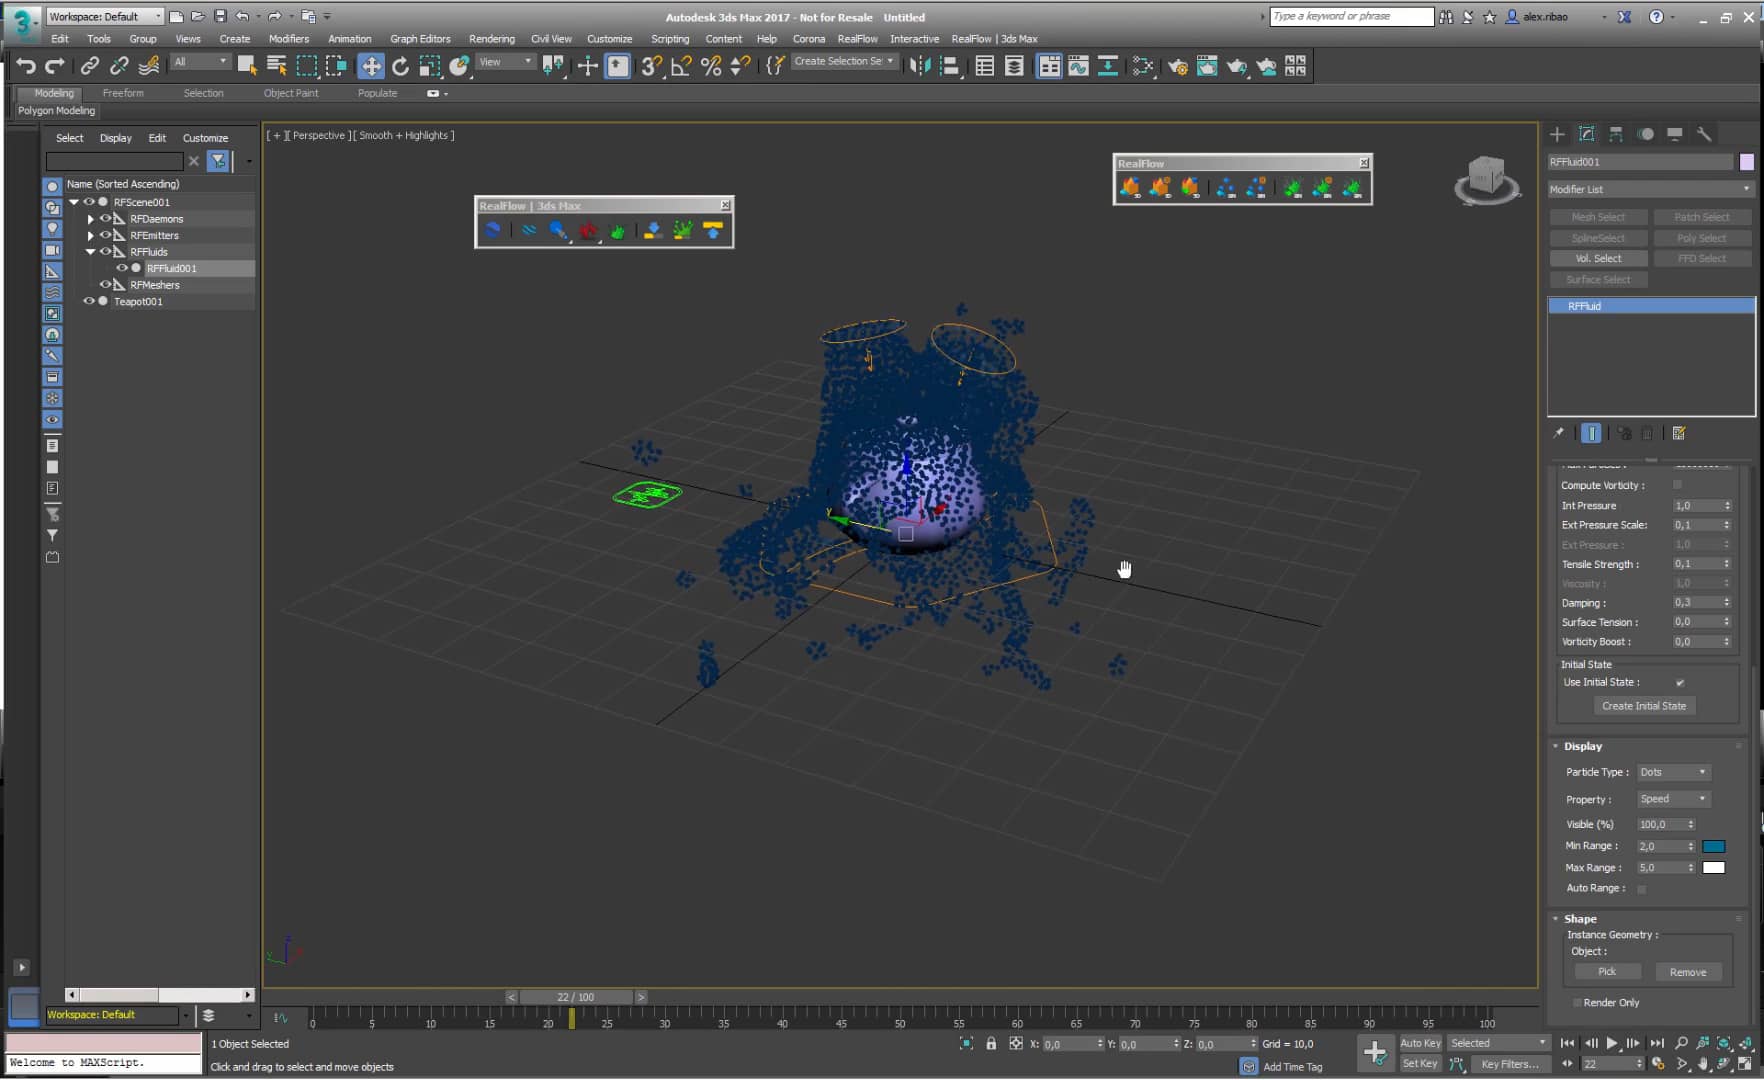
Task: Enable the Auto Range checkbox
Action: [x=1641, y=888]
